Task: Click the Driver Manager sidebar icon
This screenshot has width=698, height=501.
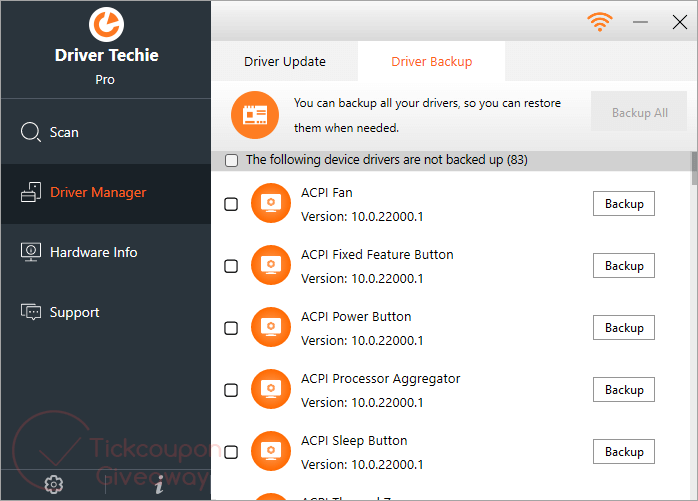Action: tap(31, 192)
